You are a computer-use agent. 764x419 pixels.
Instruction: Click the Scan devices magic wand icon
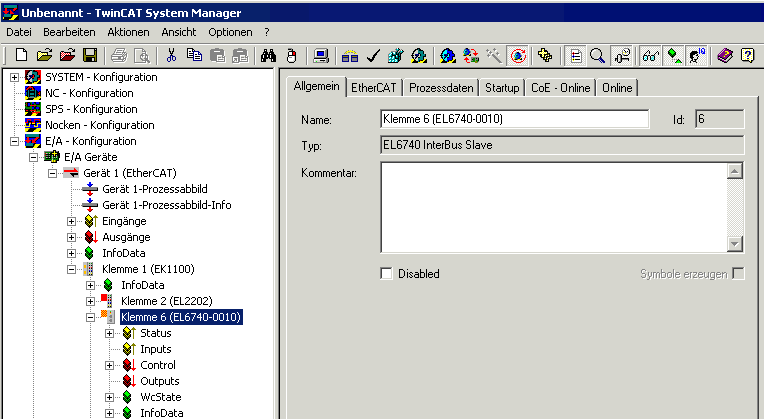494,56
